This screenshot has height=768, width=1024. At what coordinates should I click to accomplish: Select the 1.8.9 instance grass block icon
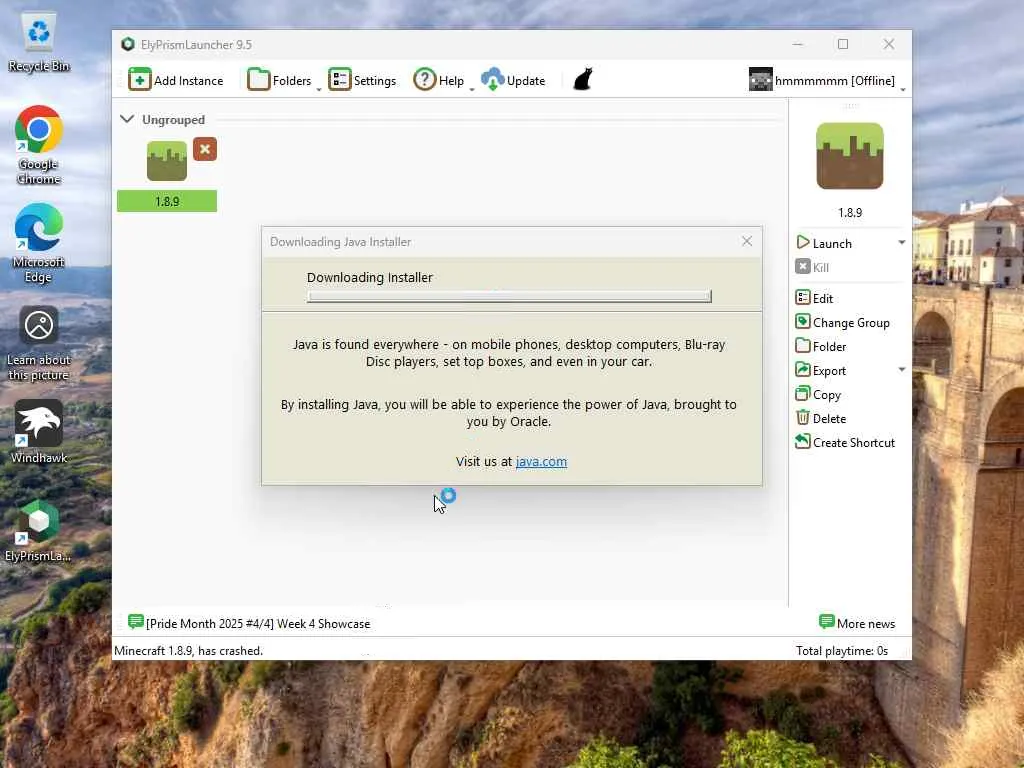[167, 161]
